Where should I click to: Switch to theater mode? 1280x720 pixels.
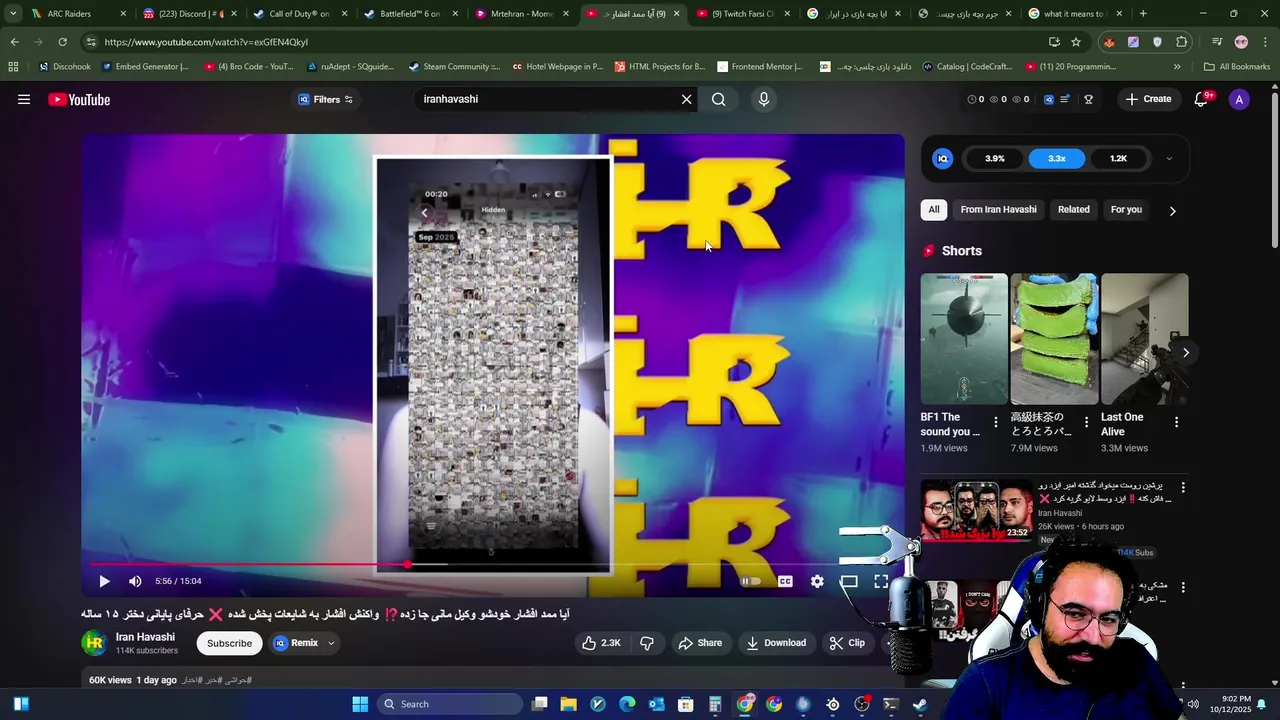(x=849, y=581)
